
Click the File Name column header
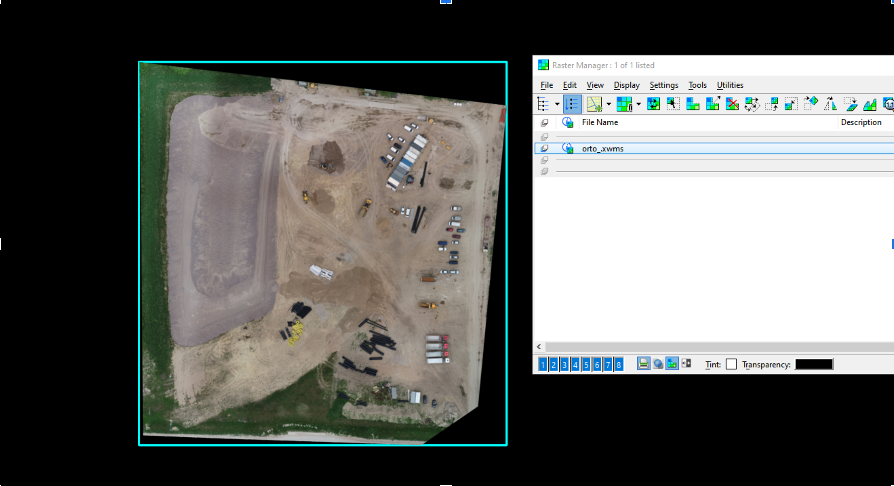click(600, 122)
